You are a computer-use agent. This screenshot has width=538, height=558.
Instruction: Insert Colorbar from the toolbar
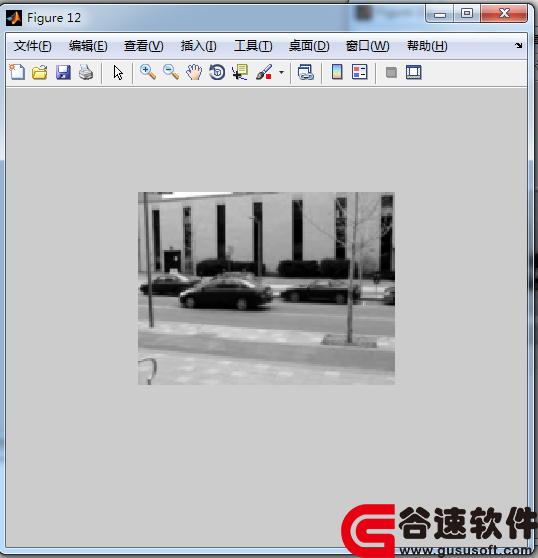click(337, 72)
